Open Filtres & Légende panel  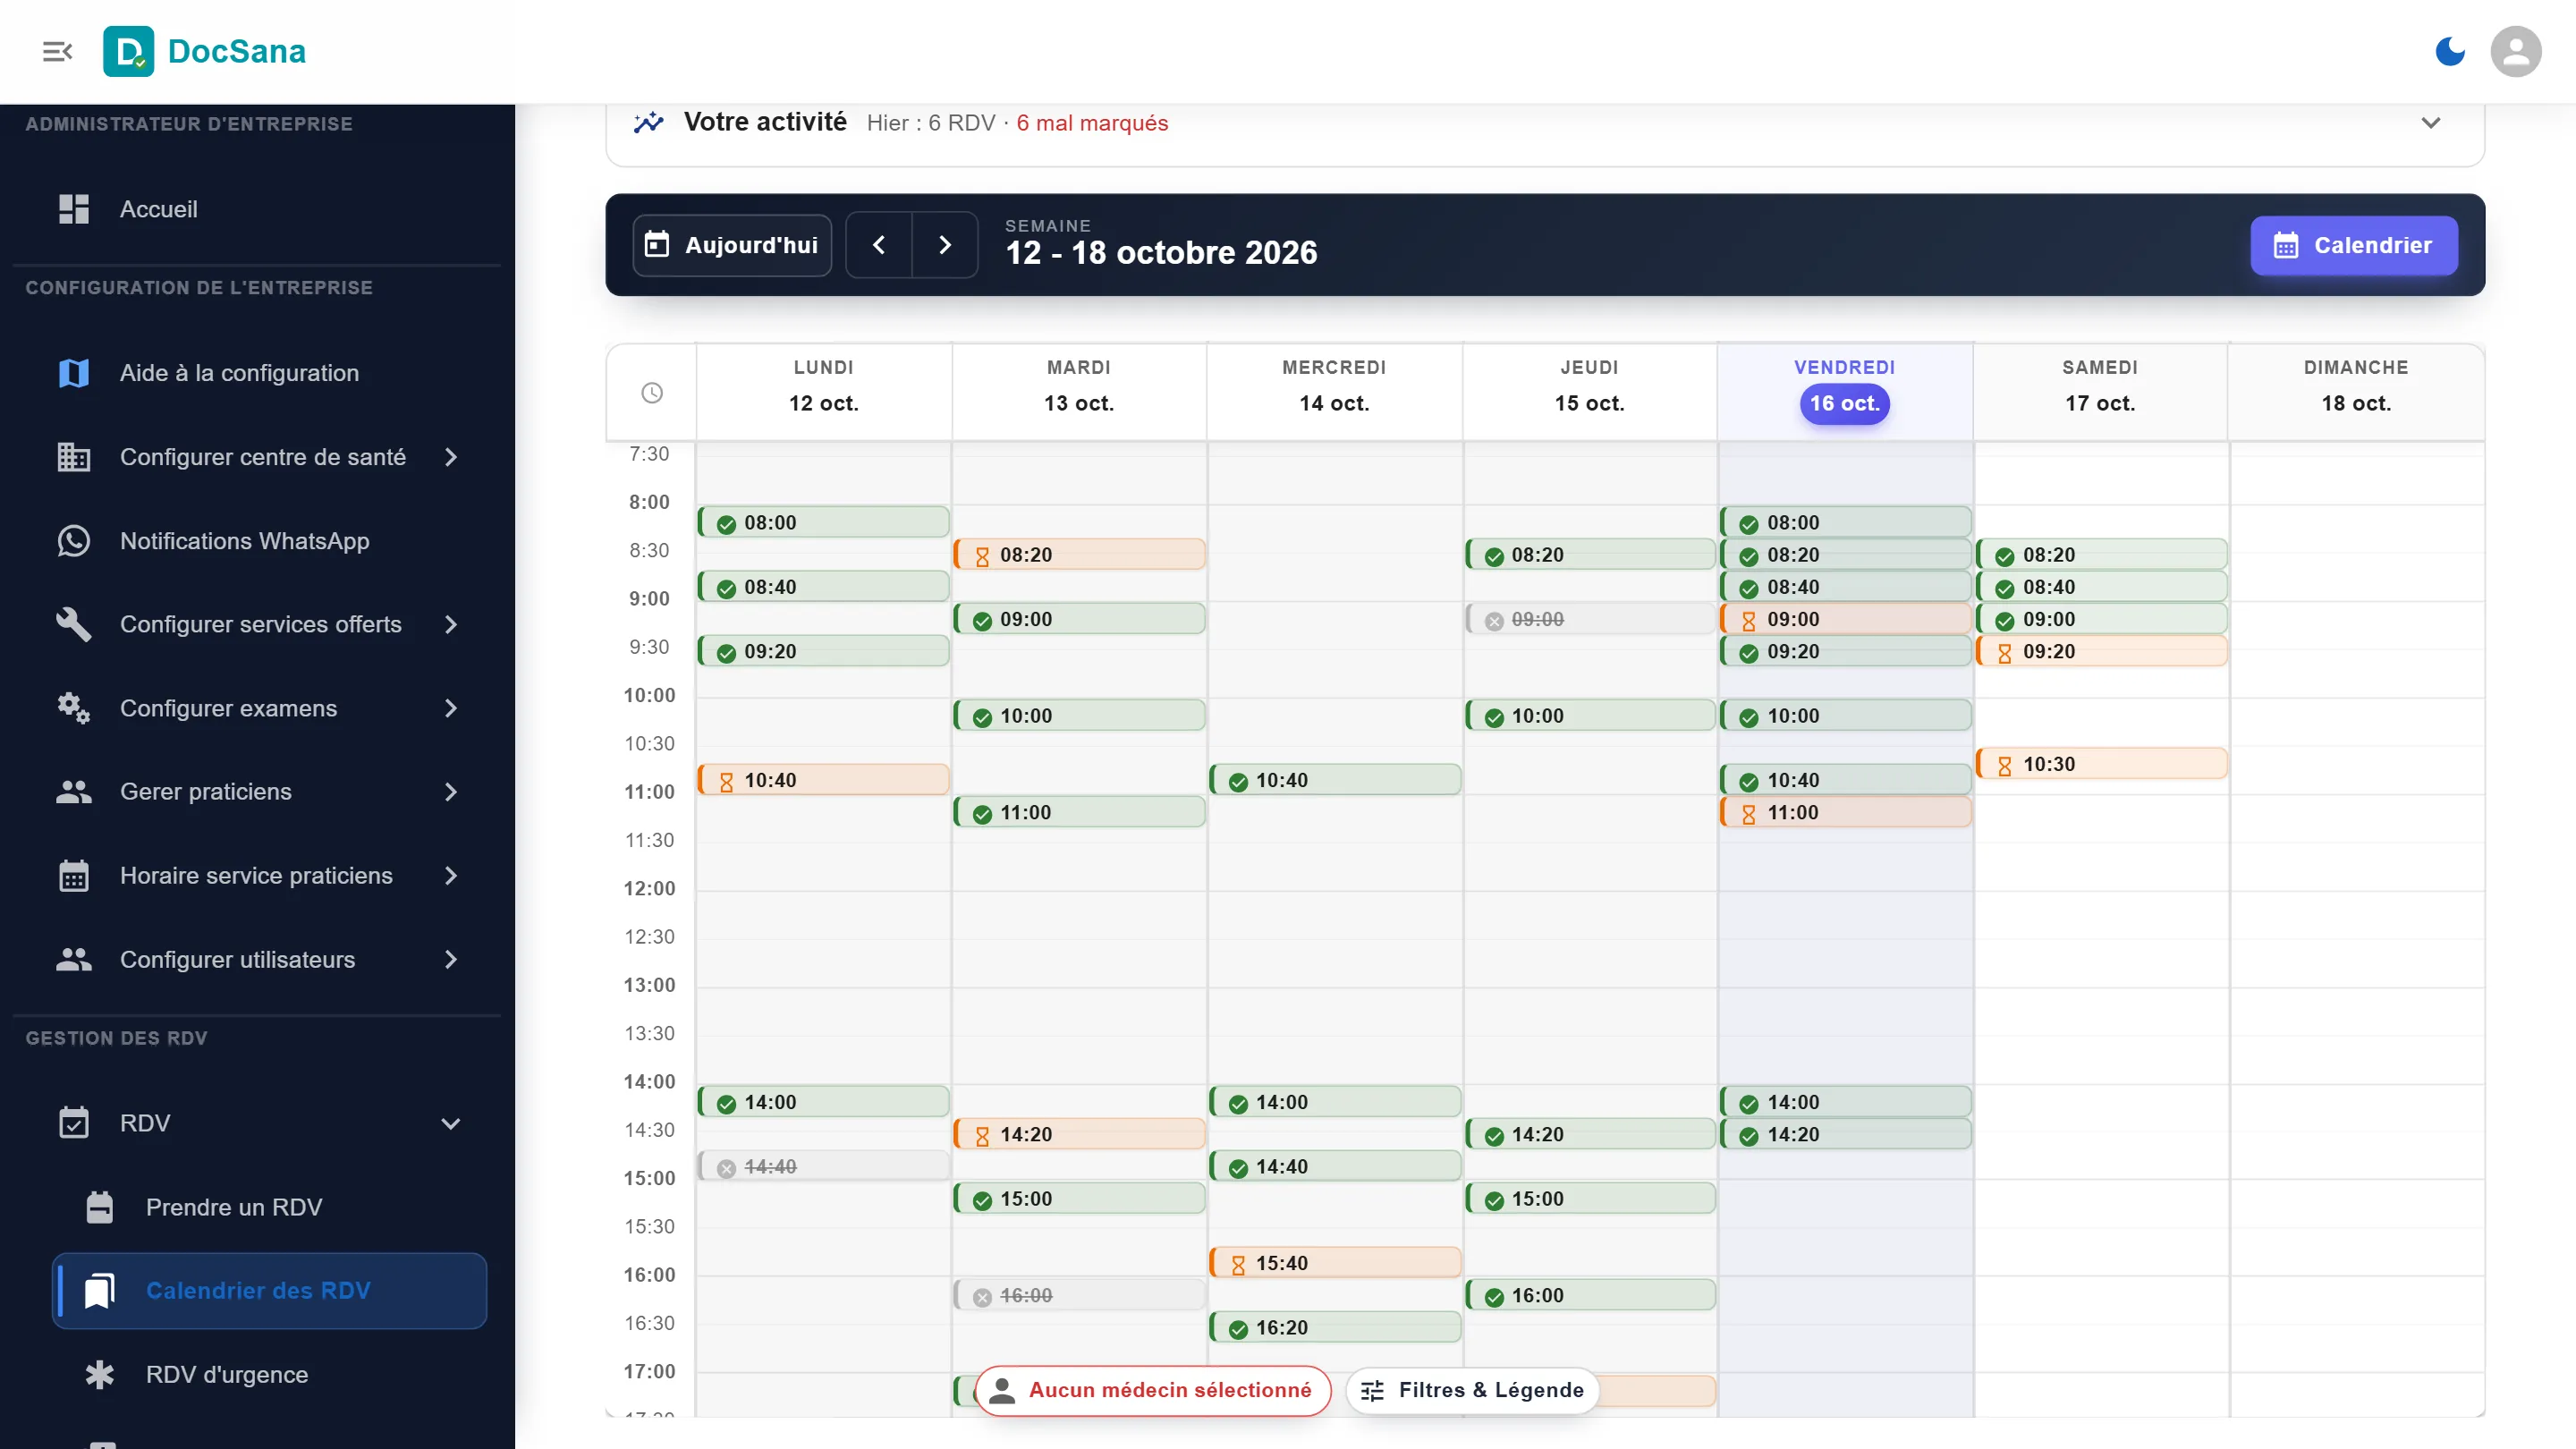(x=1473, y=1390)
